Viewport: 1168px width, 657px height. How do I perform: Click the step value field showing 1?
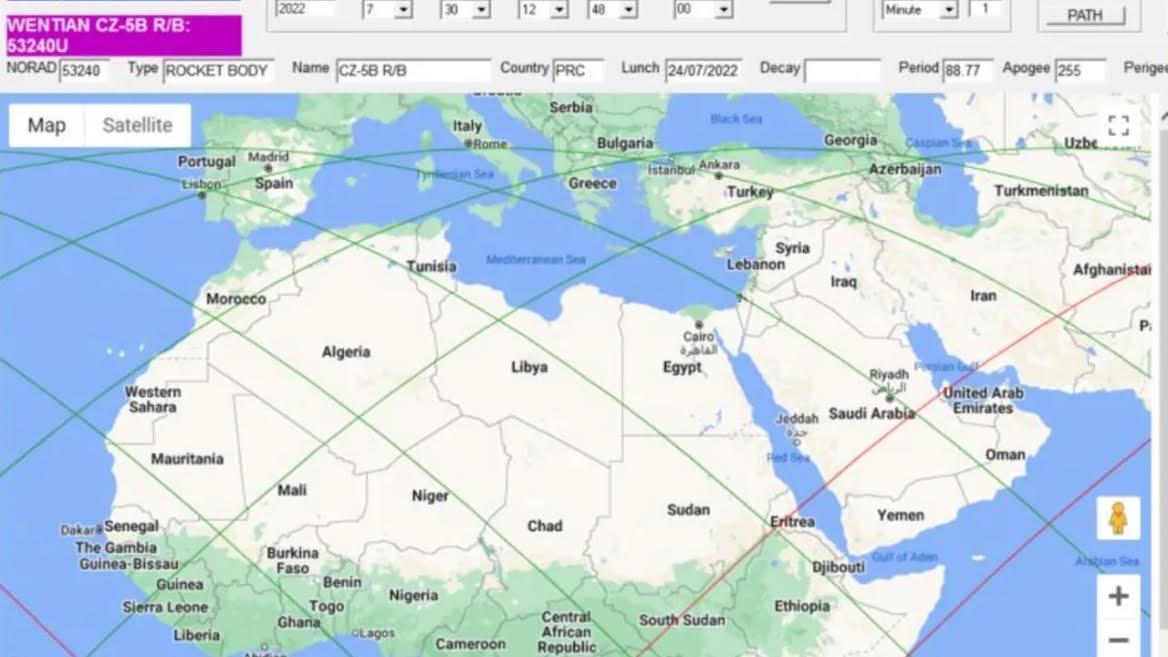984,9
